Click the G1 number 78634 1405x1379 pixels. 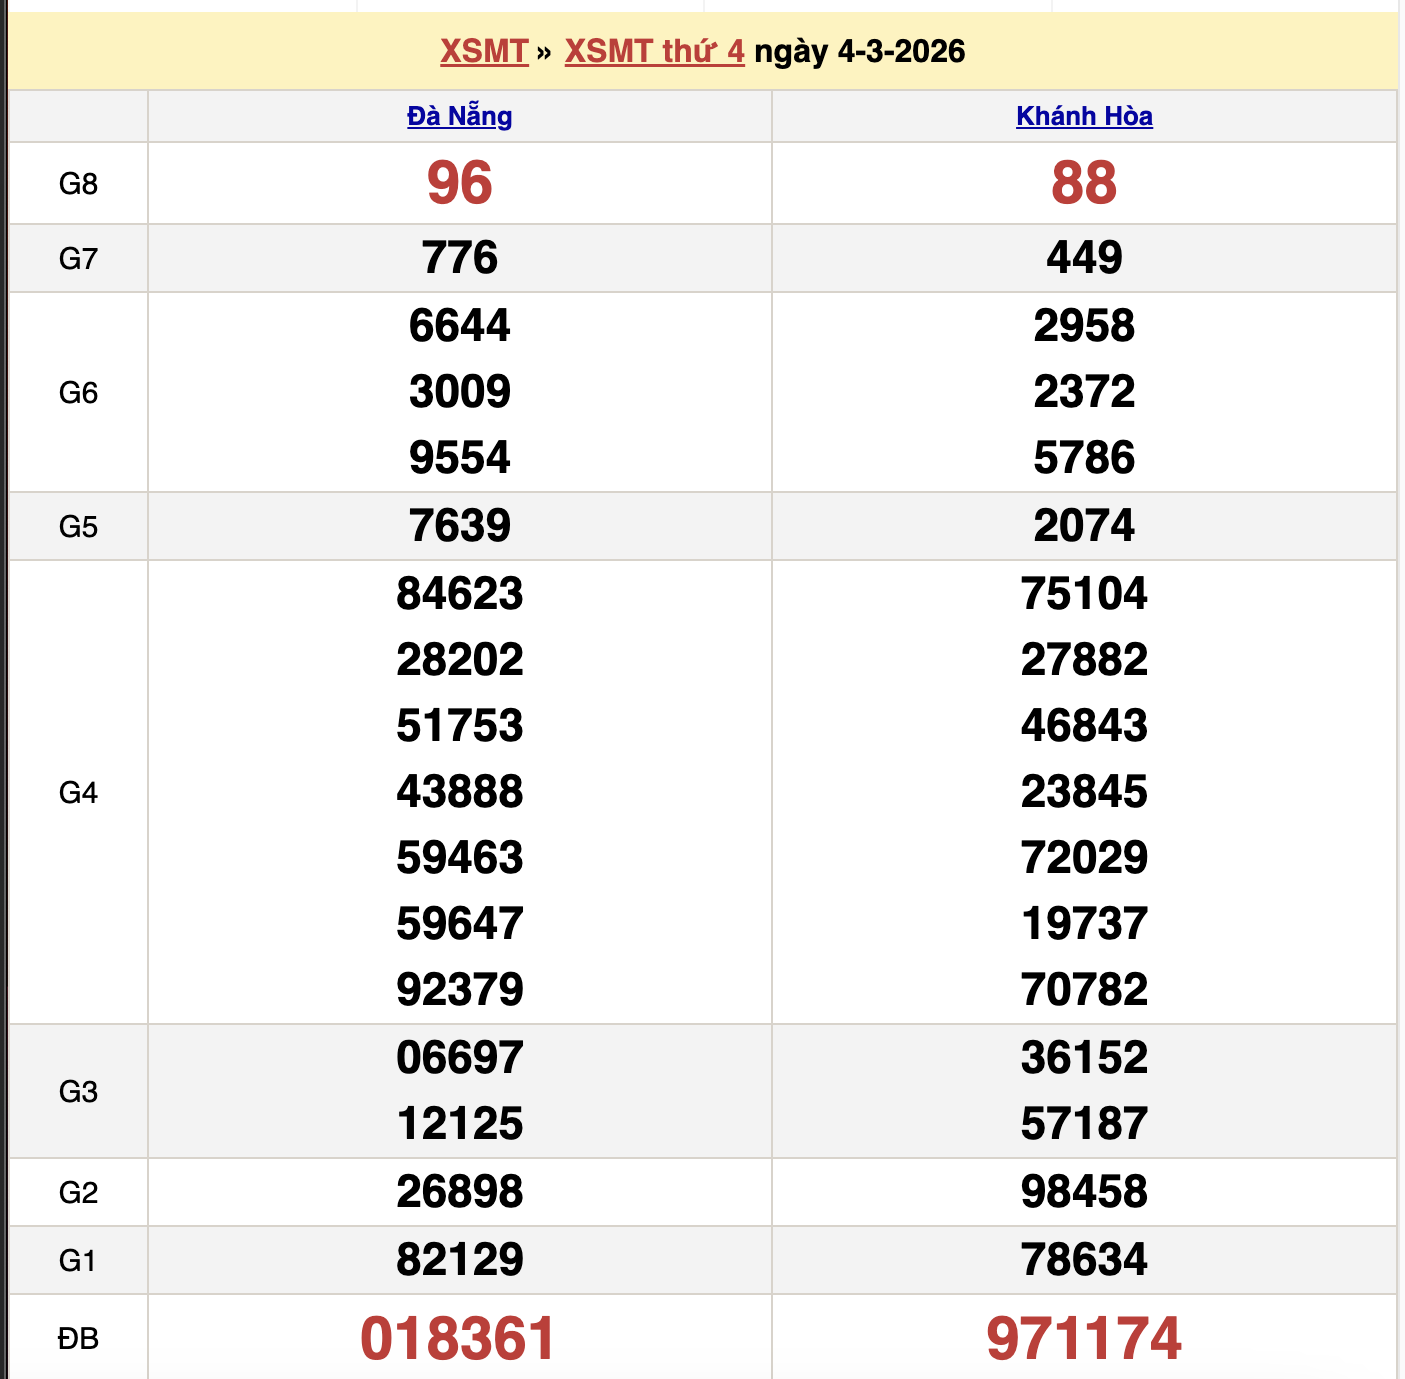click(1084, 1260)
